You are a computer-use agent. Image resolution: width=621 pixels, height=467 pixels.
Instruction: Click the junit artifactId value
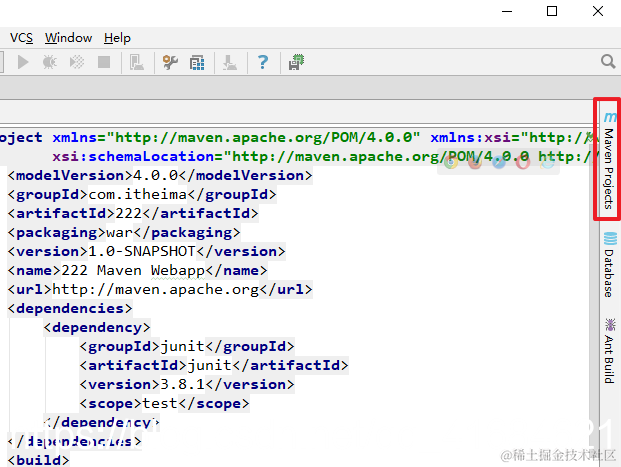point(209,366)
